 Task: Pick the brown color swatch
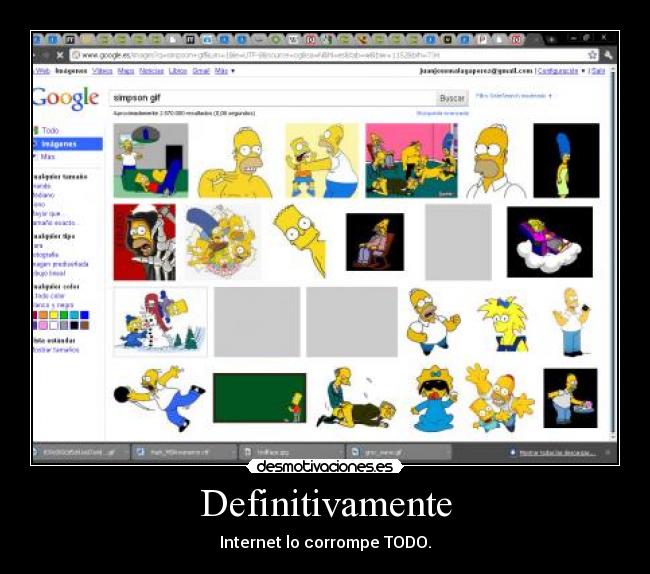point(85,325)
